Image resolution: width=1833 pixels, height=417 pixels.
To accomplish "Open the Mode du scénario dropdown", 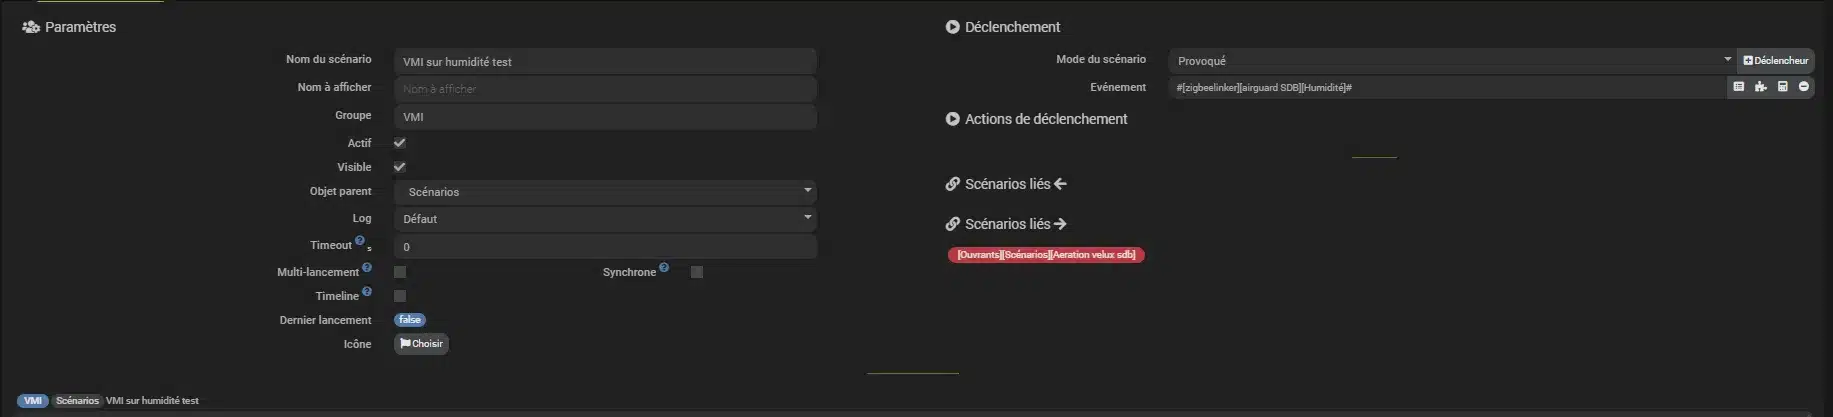I will pos(1451,61).
